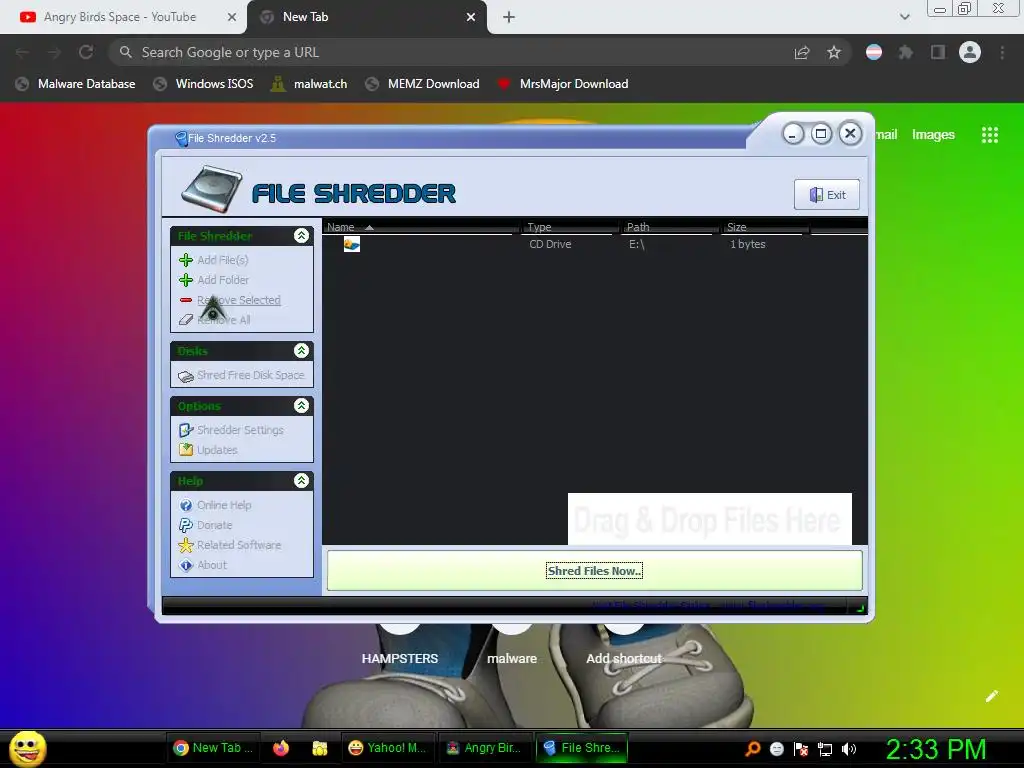The width and height of the screenshot is (1024, 768).
Task: Click the taskbar search magnifier icon
Action: (x=753, y=748)
